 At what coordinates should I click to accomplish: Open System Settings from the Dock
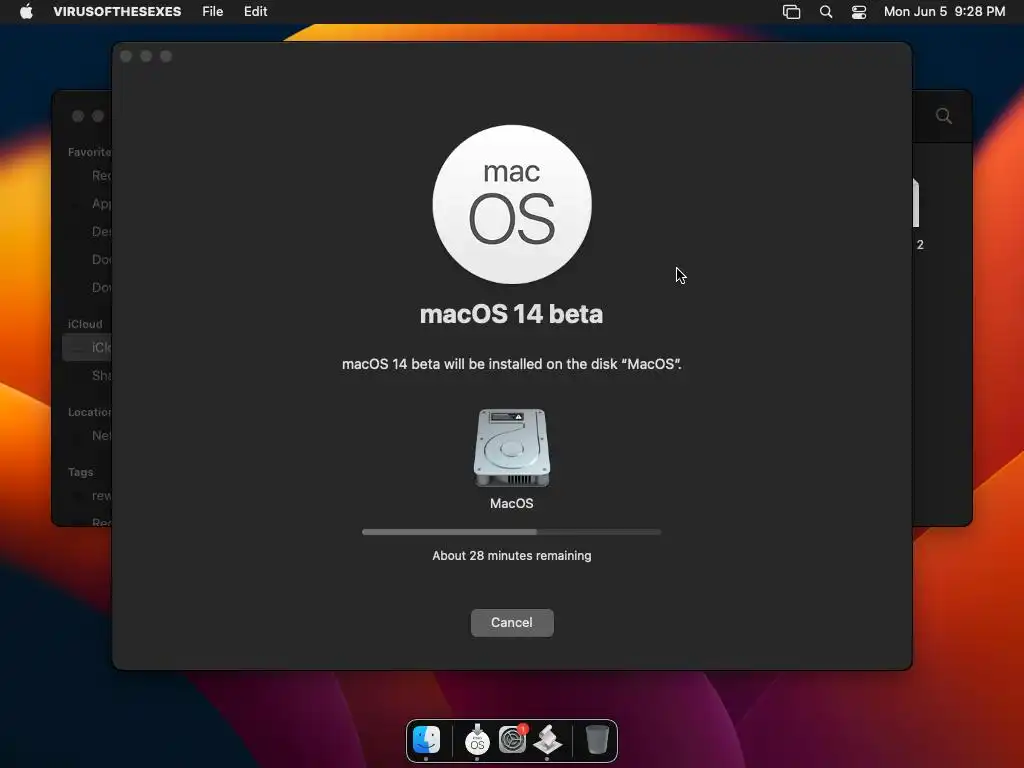coord(513,740)
